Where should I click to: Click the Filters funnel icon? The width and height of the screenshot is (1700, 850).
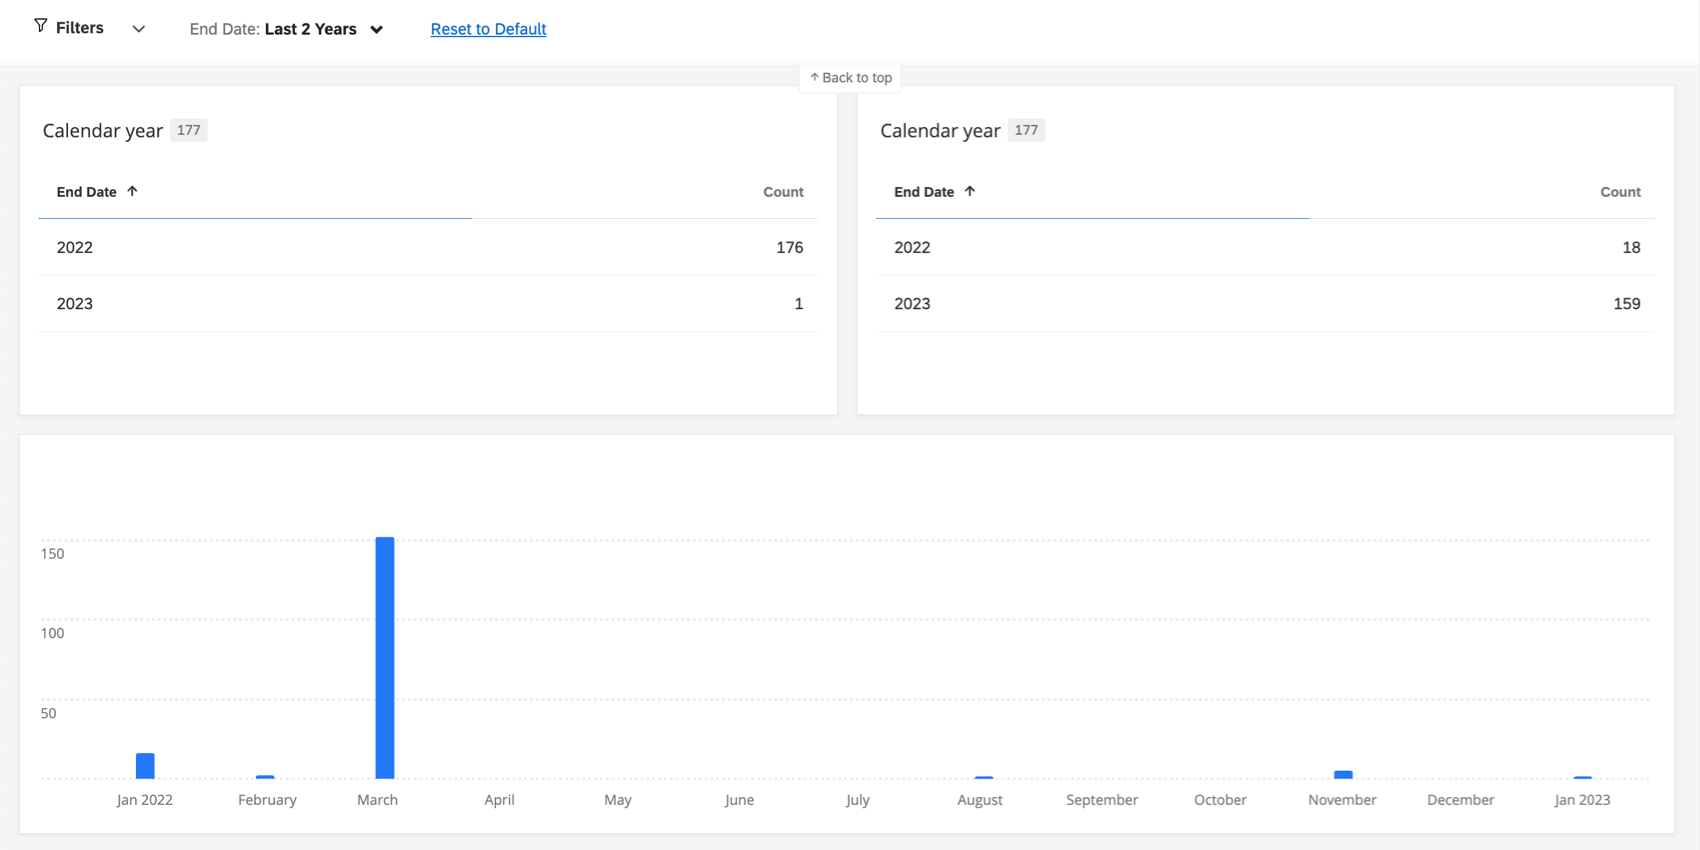tap(40, 26)
